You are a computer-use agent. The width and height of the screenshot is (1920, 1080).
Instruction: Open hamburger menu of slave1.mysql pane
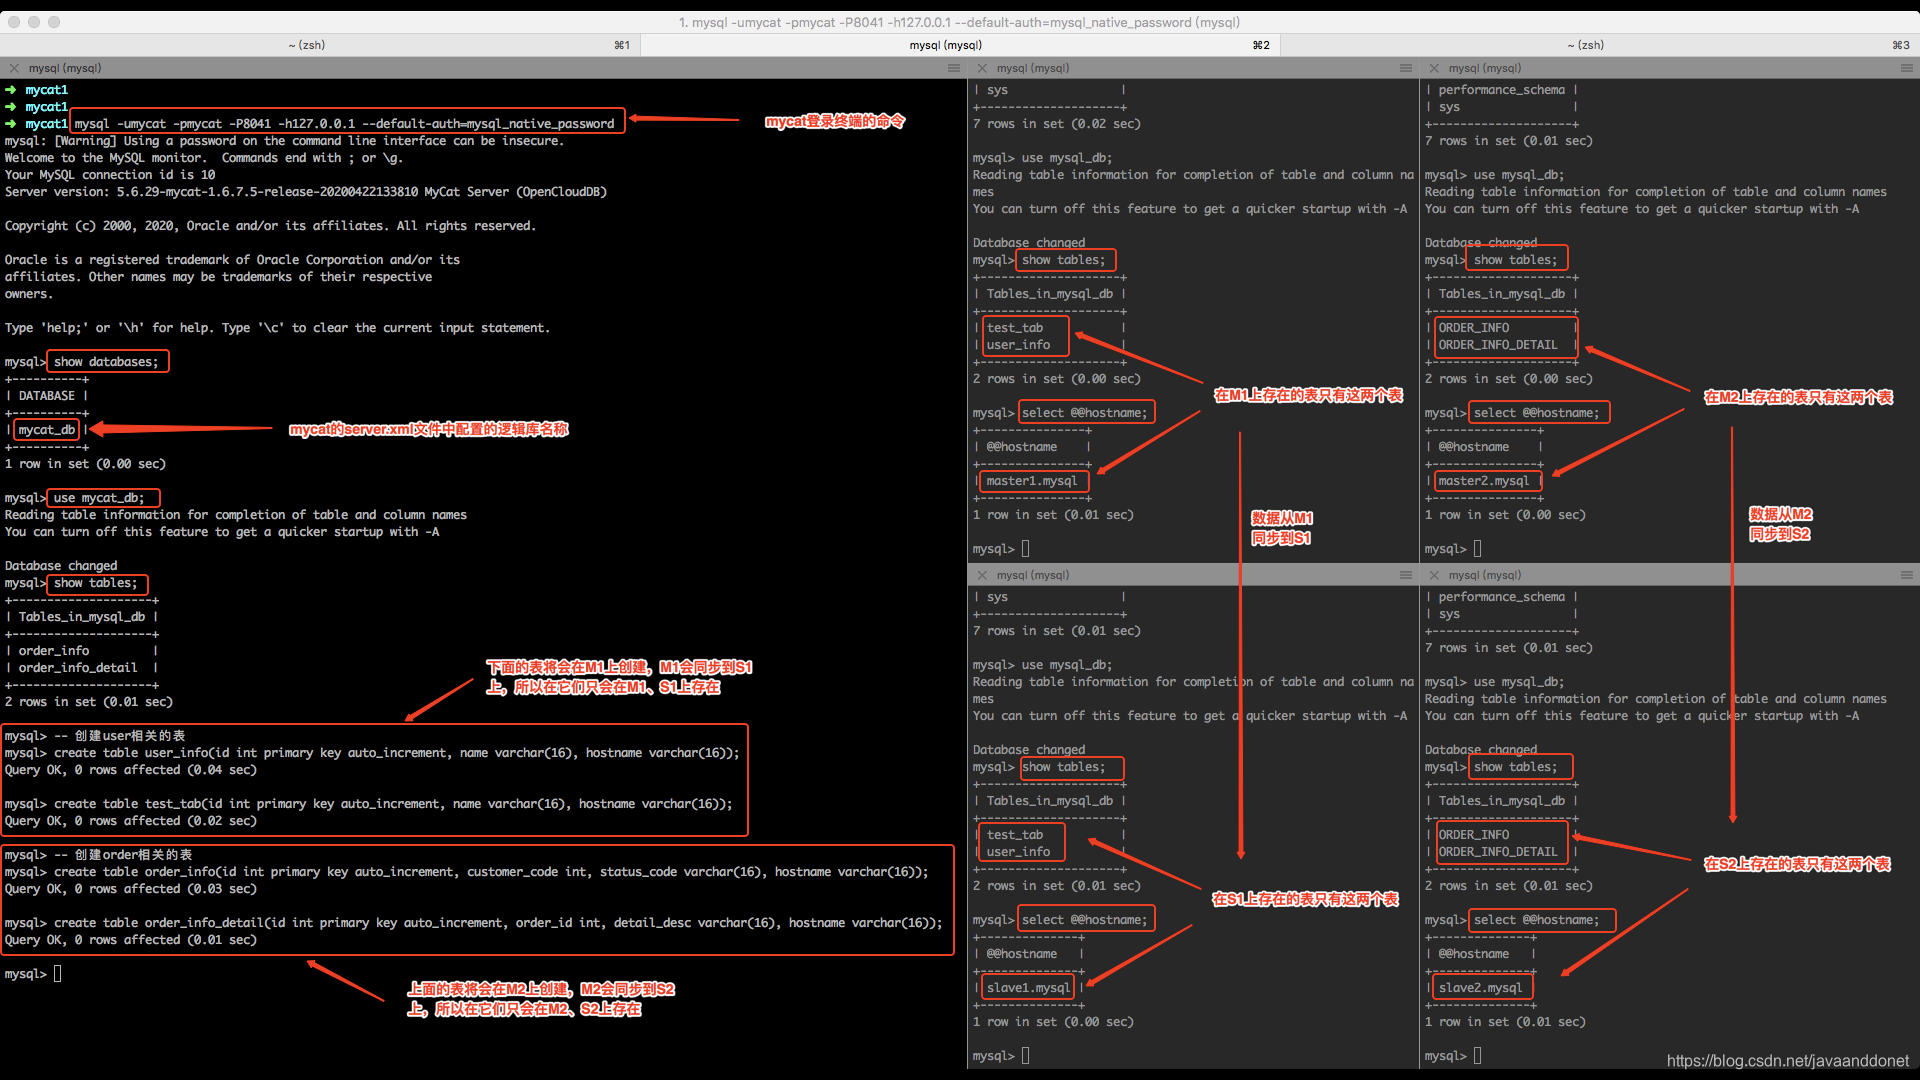[1405, 575]
